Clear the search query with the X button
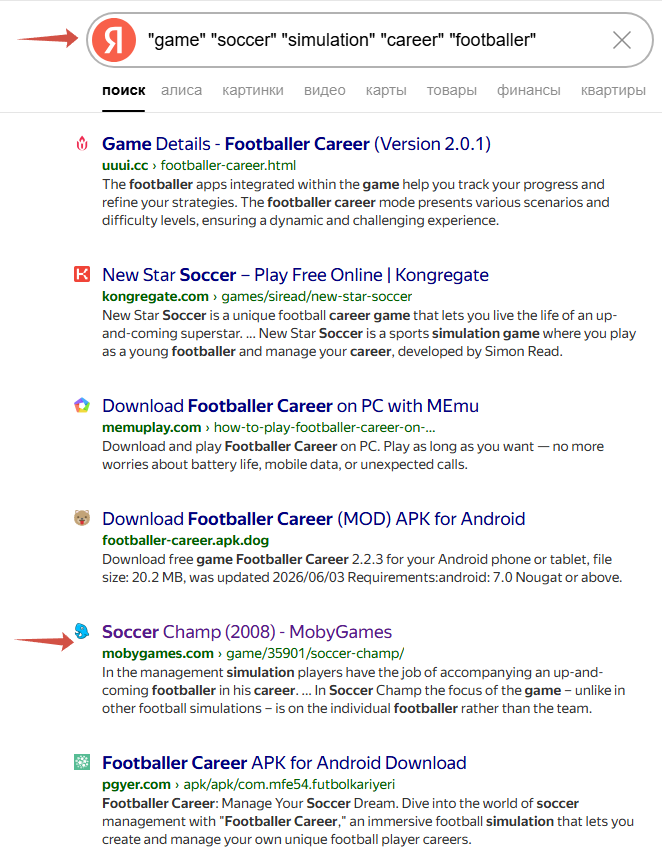 [x=622, y=40]
